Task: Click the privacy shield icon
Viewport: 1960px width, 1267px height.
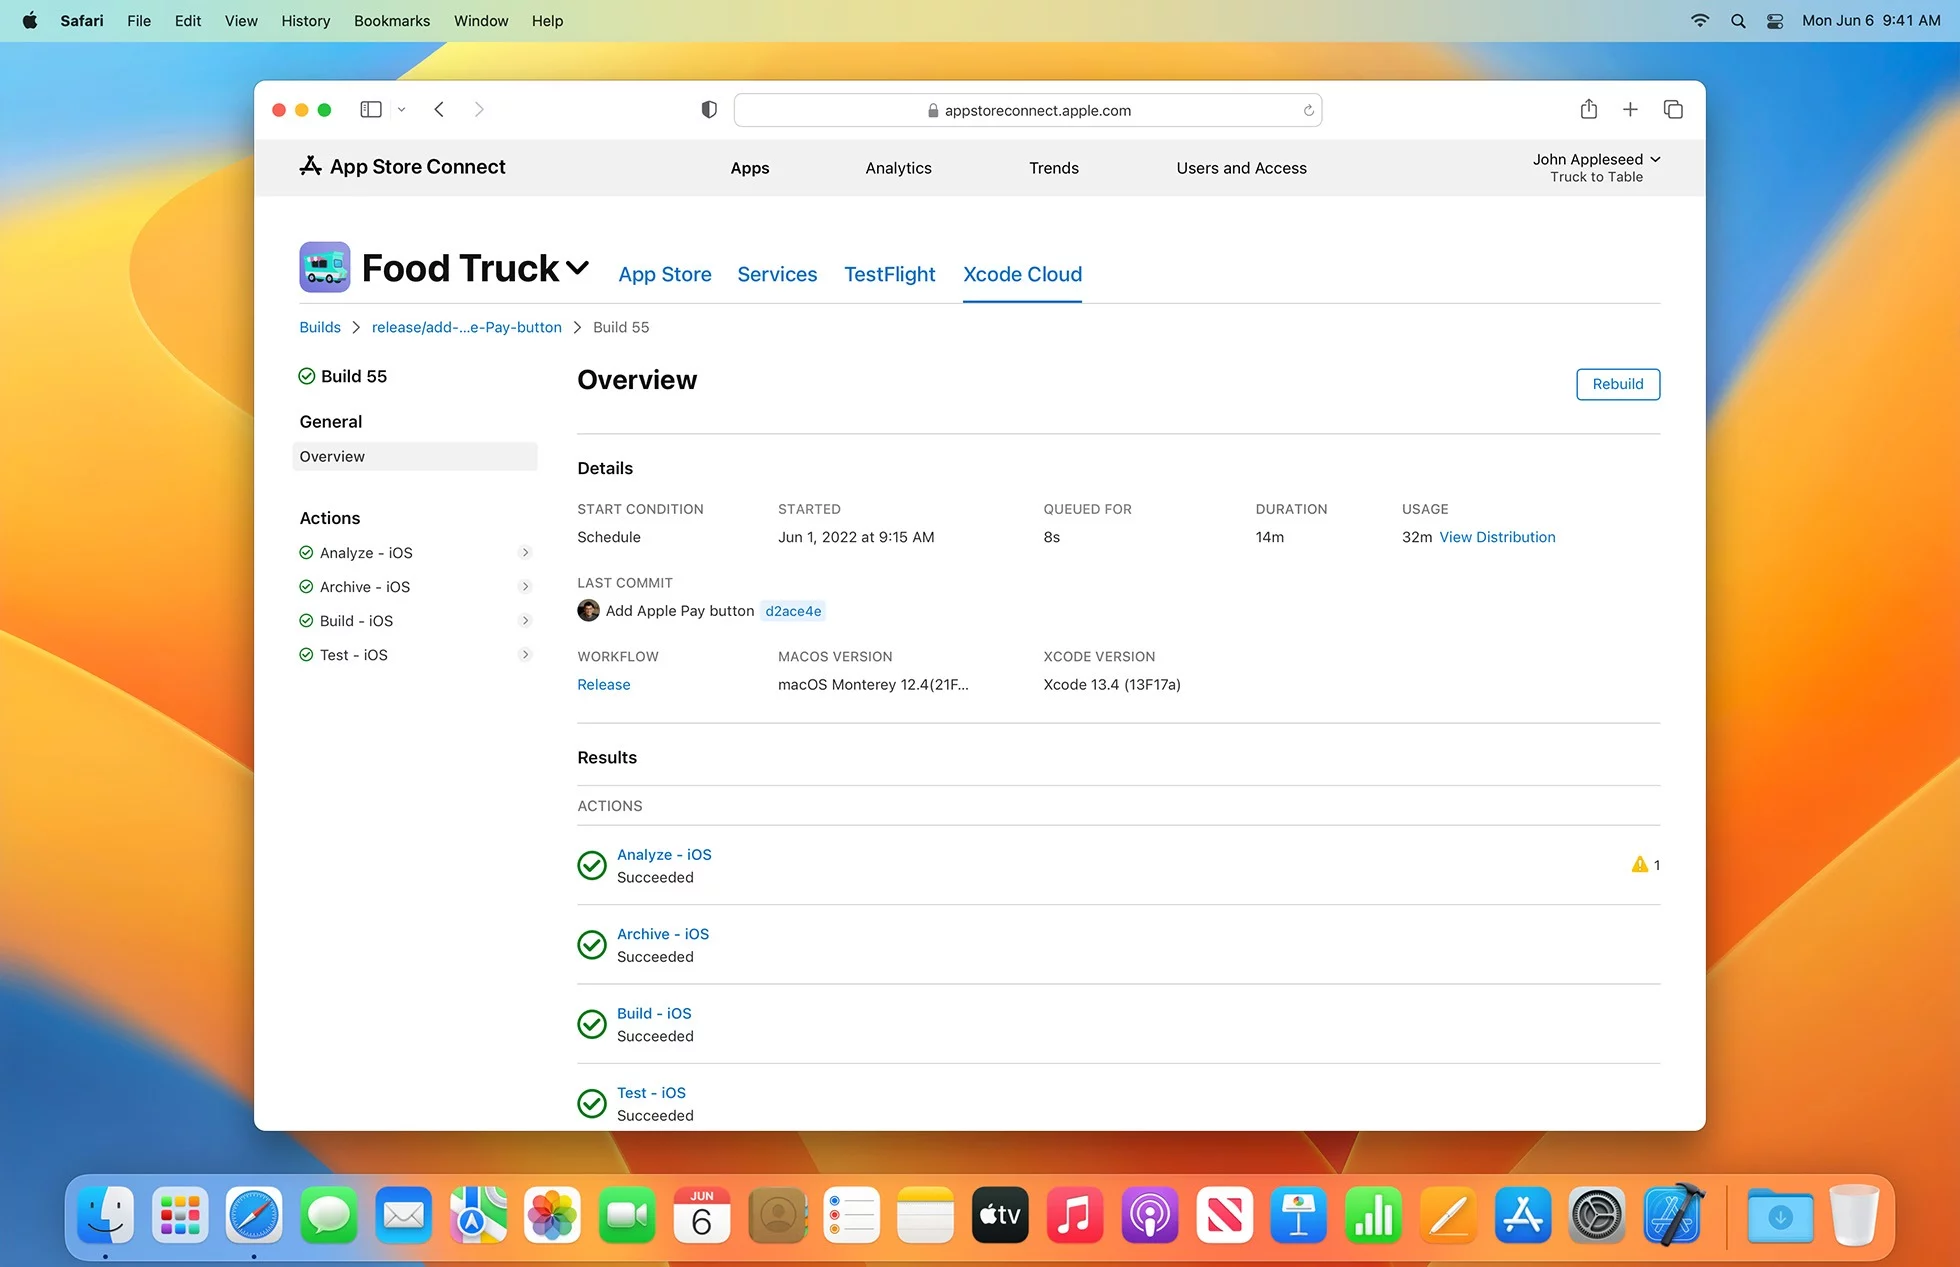Action: point(709,109)
